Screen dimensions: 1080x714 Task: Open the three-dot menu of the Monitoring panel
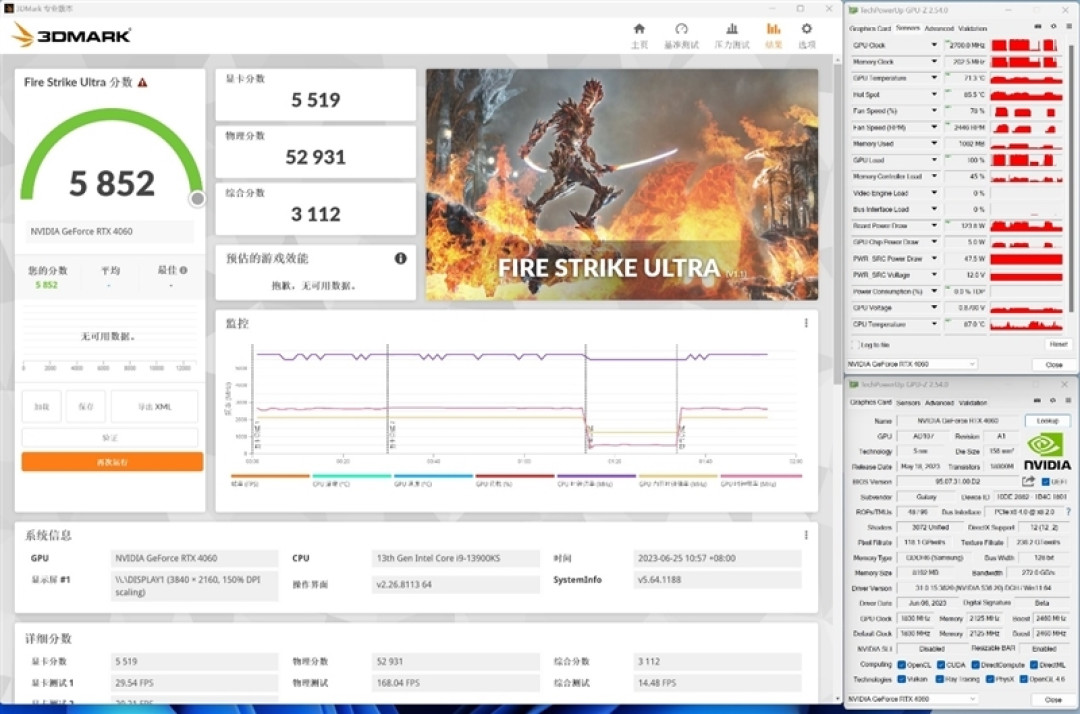806,323
